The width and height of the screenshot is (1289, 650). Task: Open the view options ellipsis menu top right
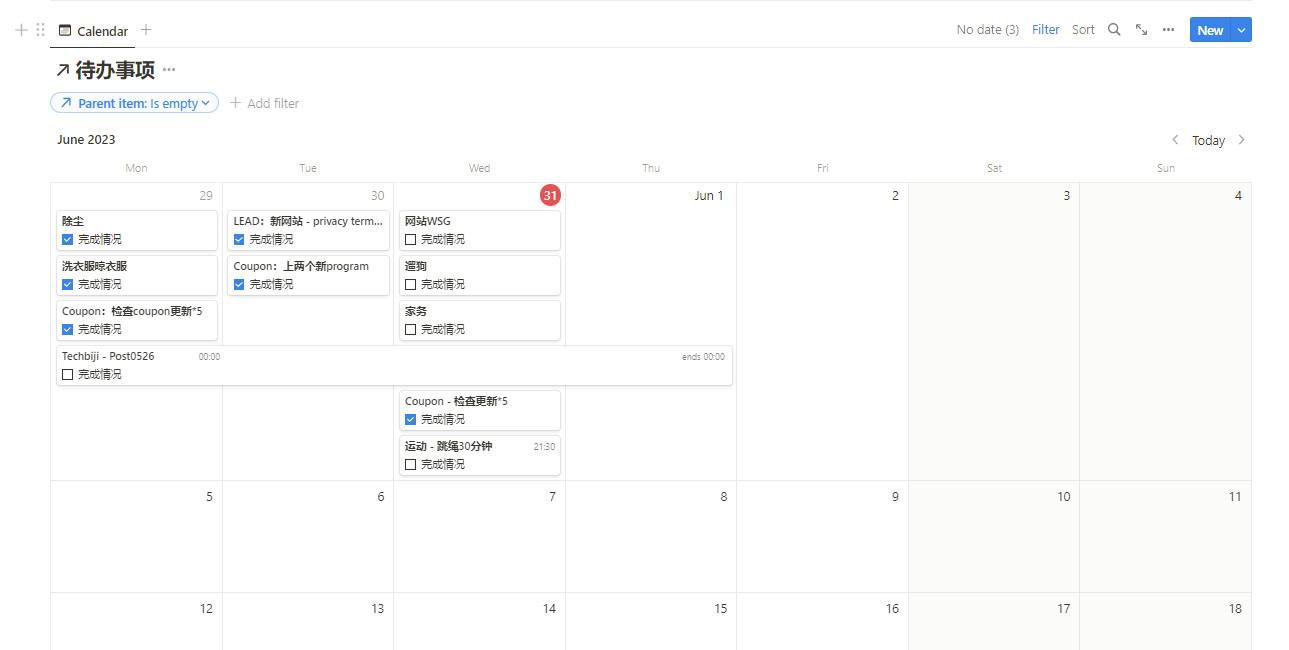pyautogui.click(x=1168, y=30)
